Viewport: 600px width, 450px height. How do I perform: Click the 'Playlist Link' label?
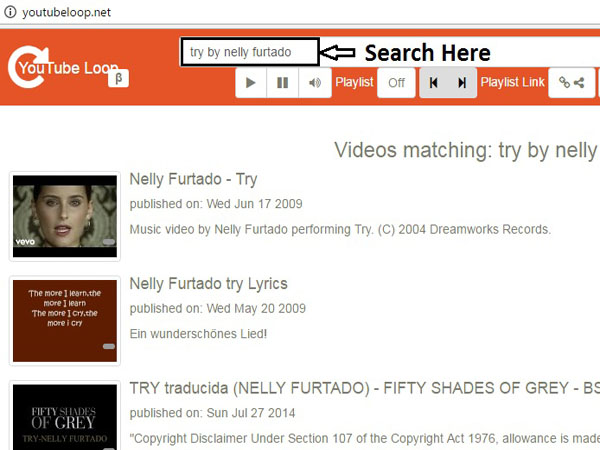coord(512,82)
